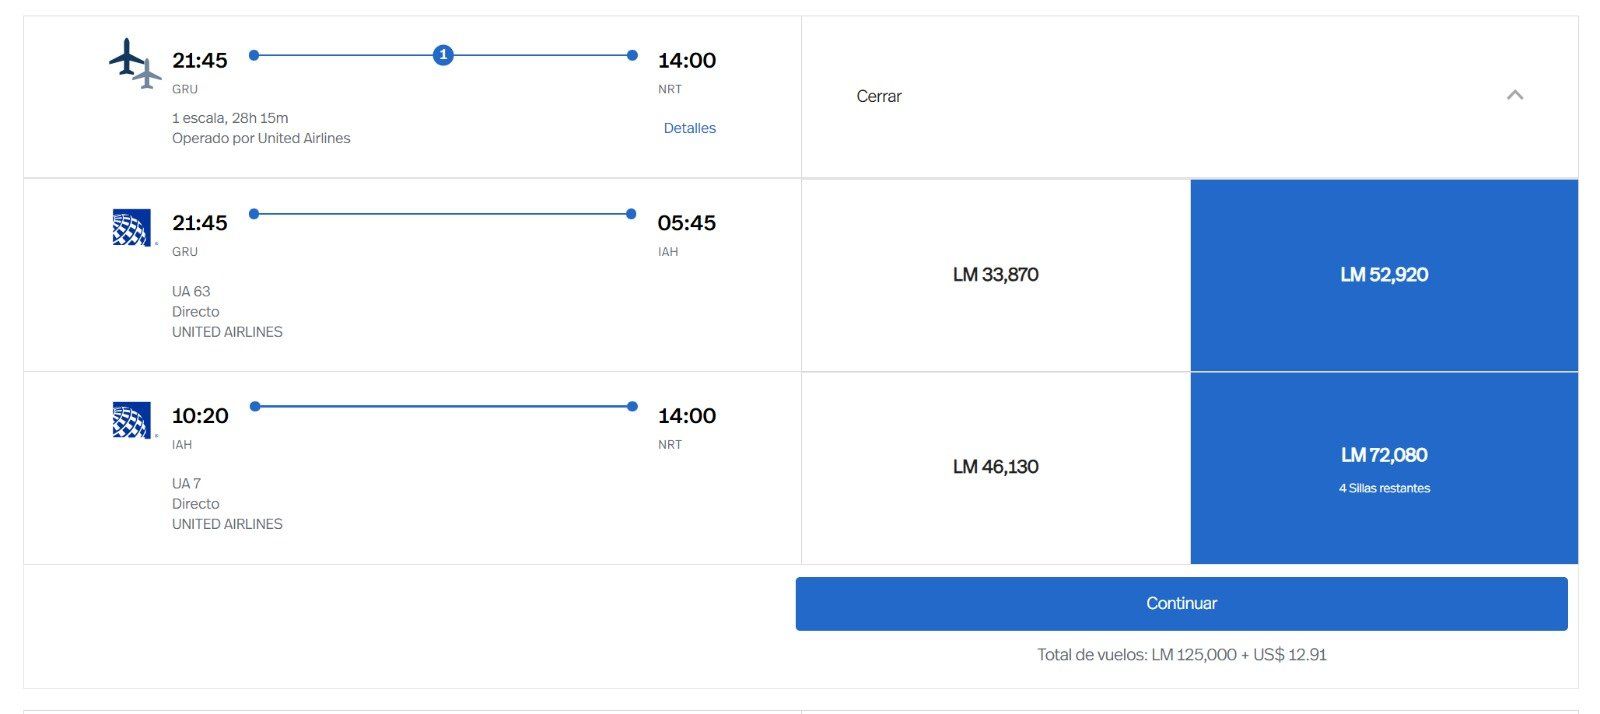1600x714 pixels.
Task: Open the Detalles link for the itinerary
Action: coord(689,128)
